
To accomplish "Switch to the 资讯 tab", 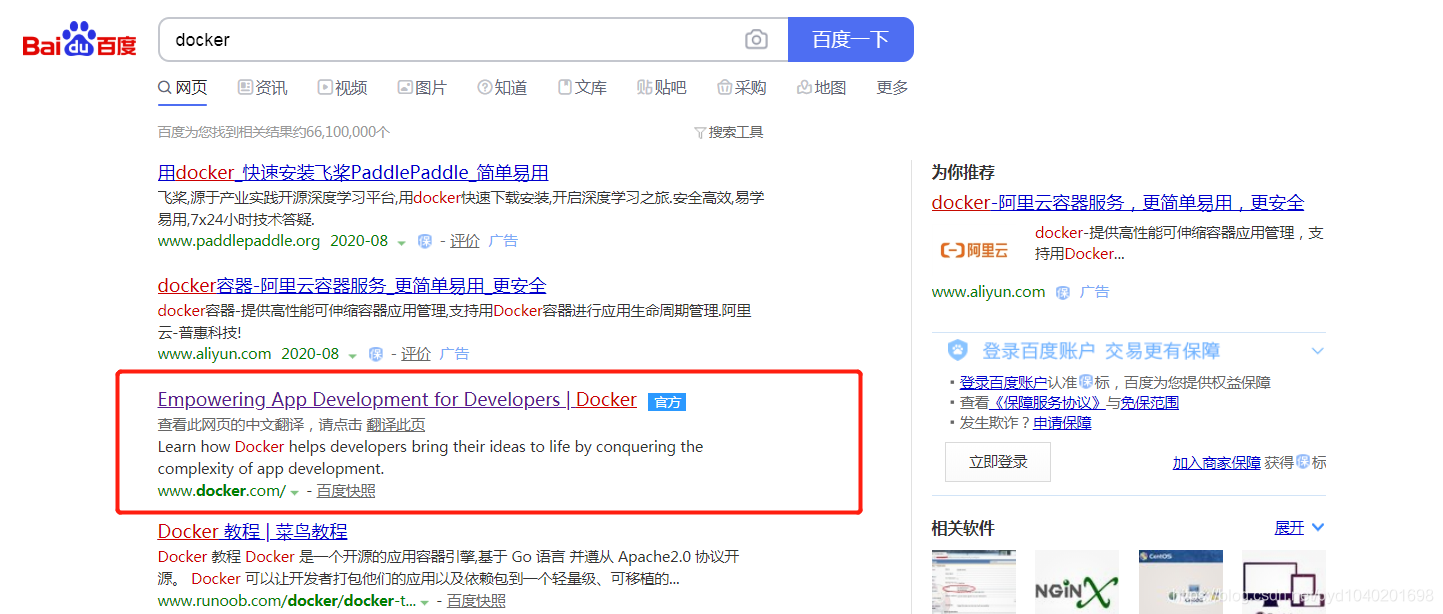I will [x=262, y=88].
